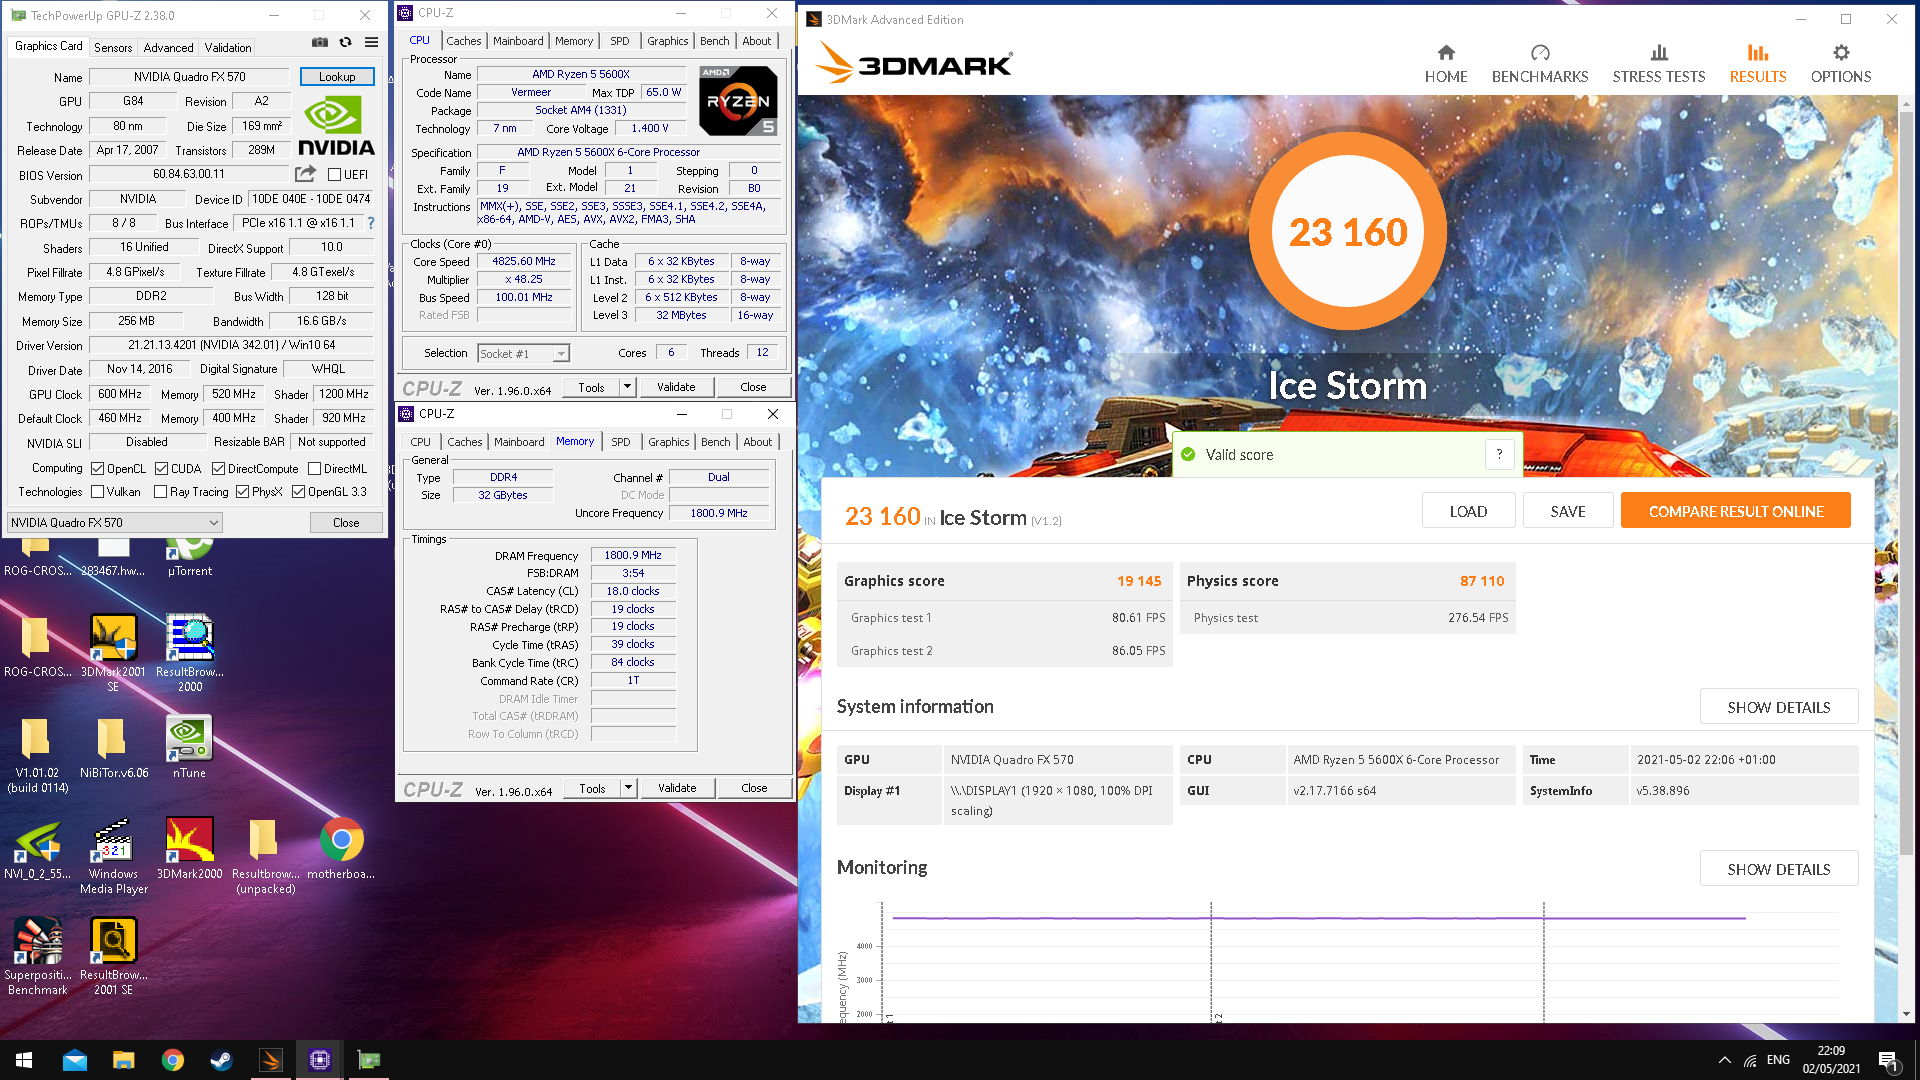
Task: Switch to the GPU-Z Sensors tab
Action: (112, 47)
